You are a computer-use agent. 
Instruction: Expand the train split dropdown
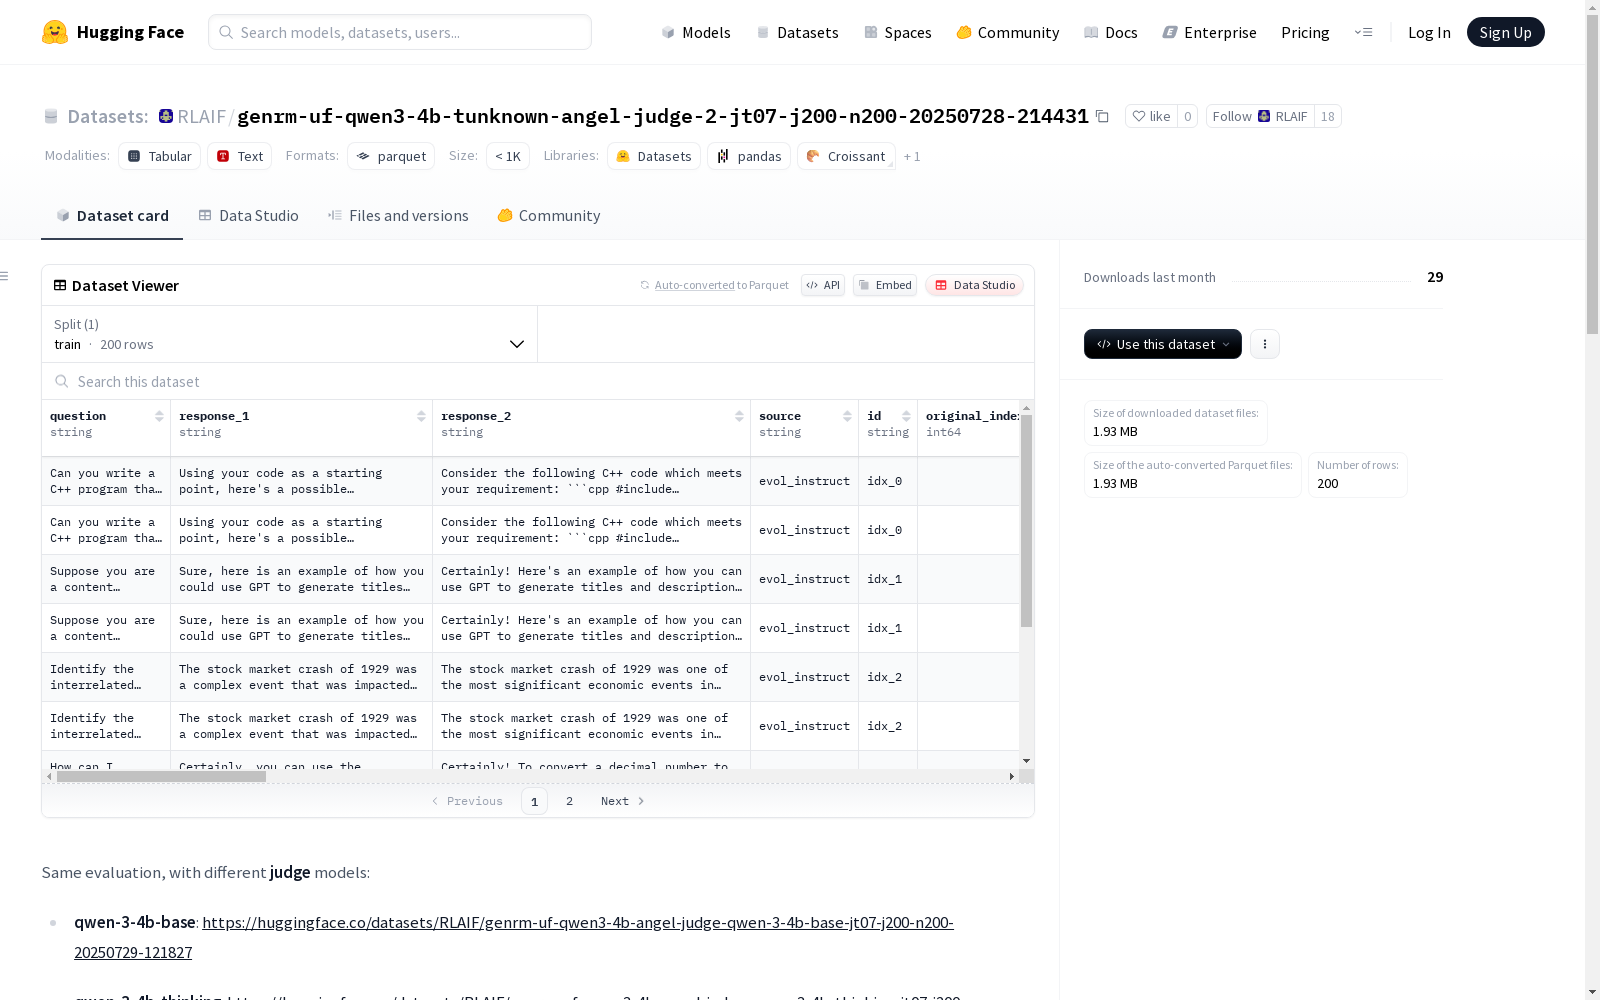pyautogui.click(x=290, y=334)
